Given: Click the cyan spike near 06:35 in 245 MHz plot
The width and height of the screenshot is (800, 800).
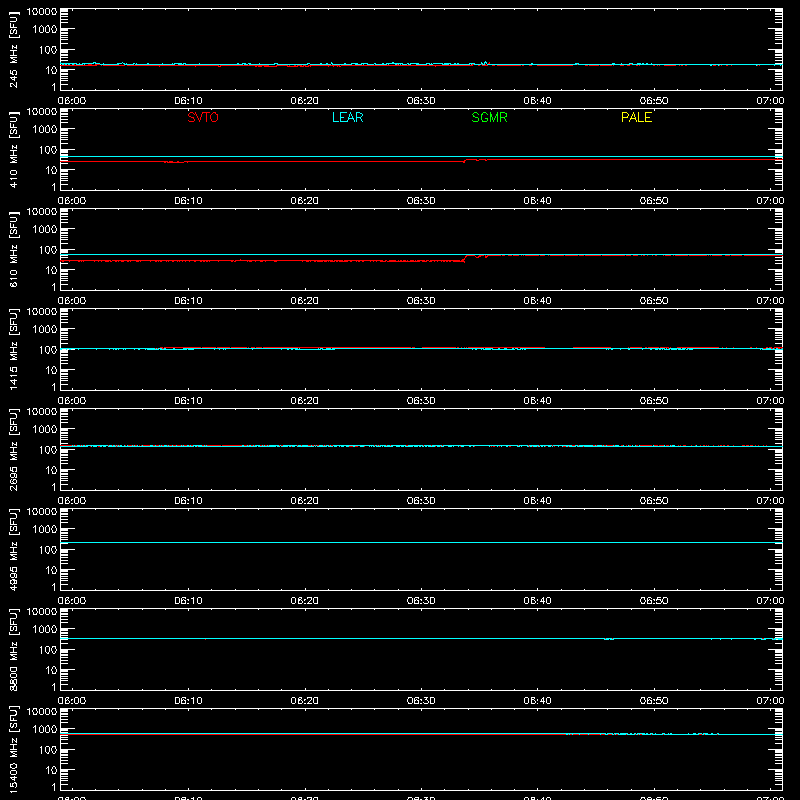Looking at the screenshot, I should pos(485,63).
